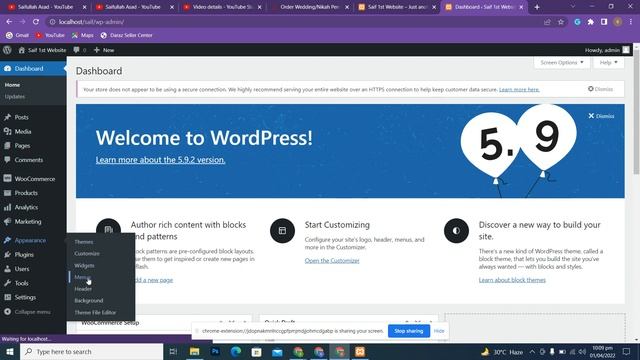Reload the page with refresh button
This screenshot has height=360, width=640.
[x=36, y=22]
